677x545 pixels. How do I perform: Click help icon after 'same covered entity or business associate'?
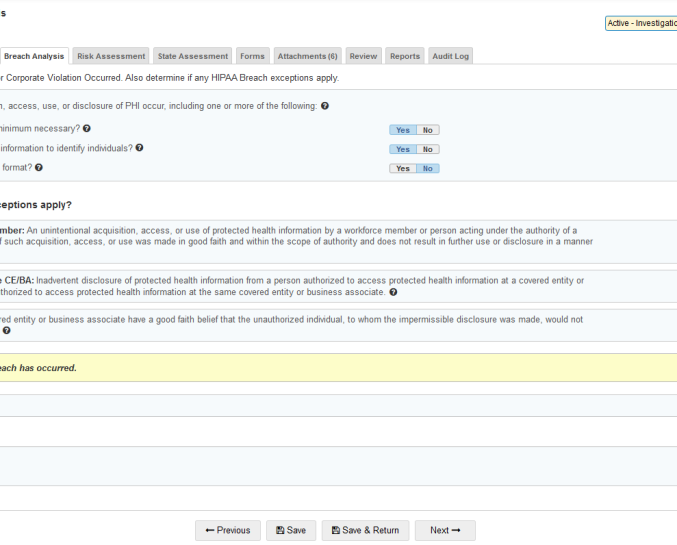coord(393,292)
